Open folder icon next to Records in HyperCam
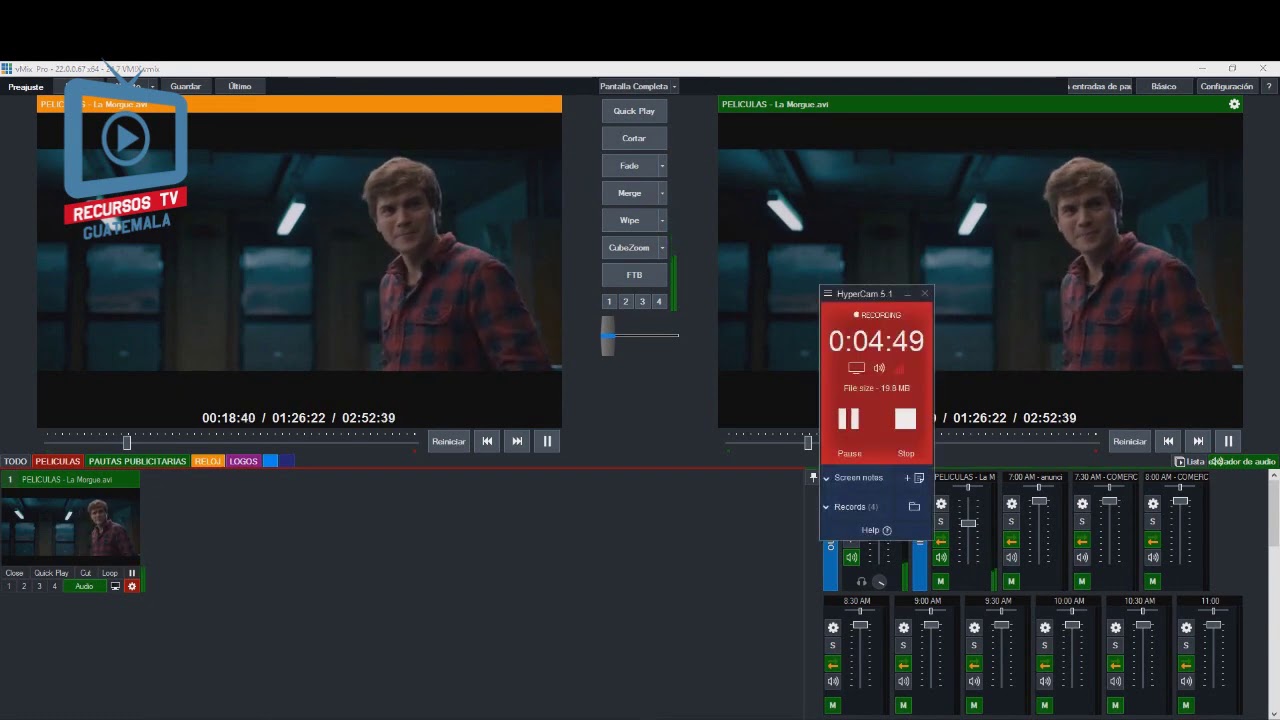Screen dimensions: 1280x720 914,507
